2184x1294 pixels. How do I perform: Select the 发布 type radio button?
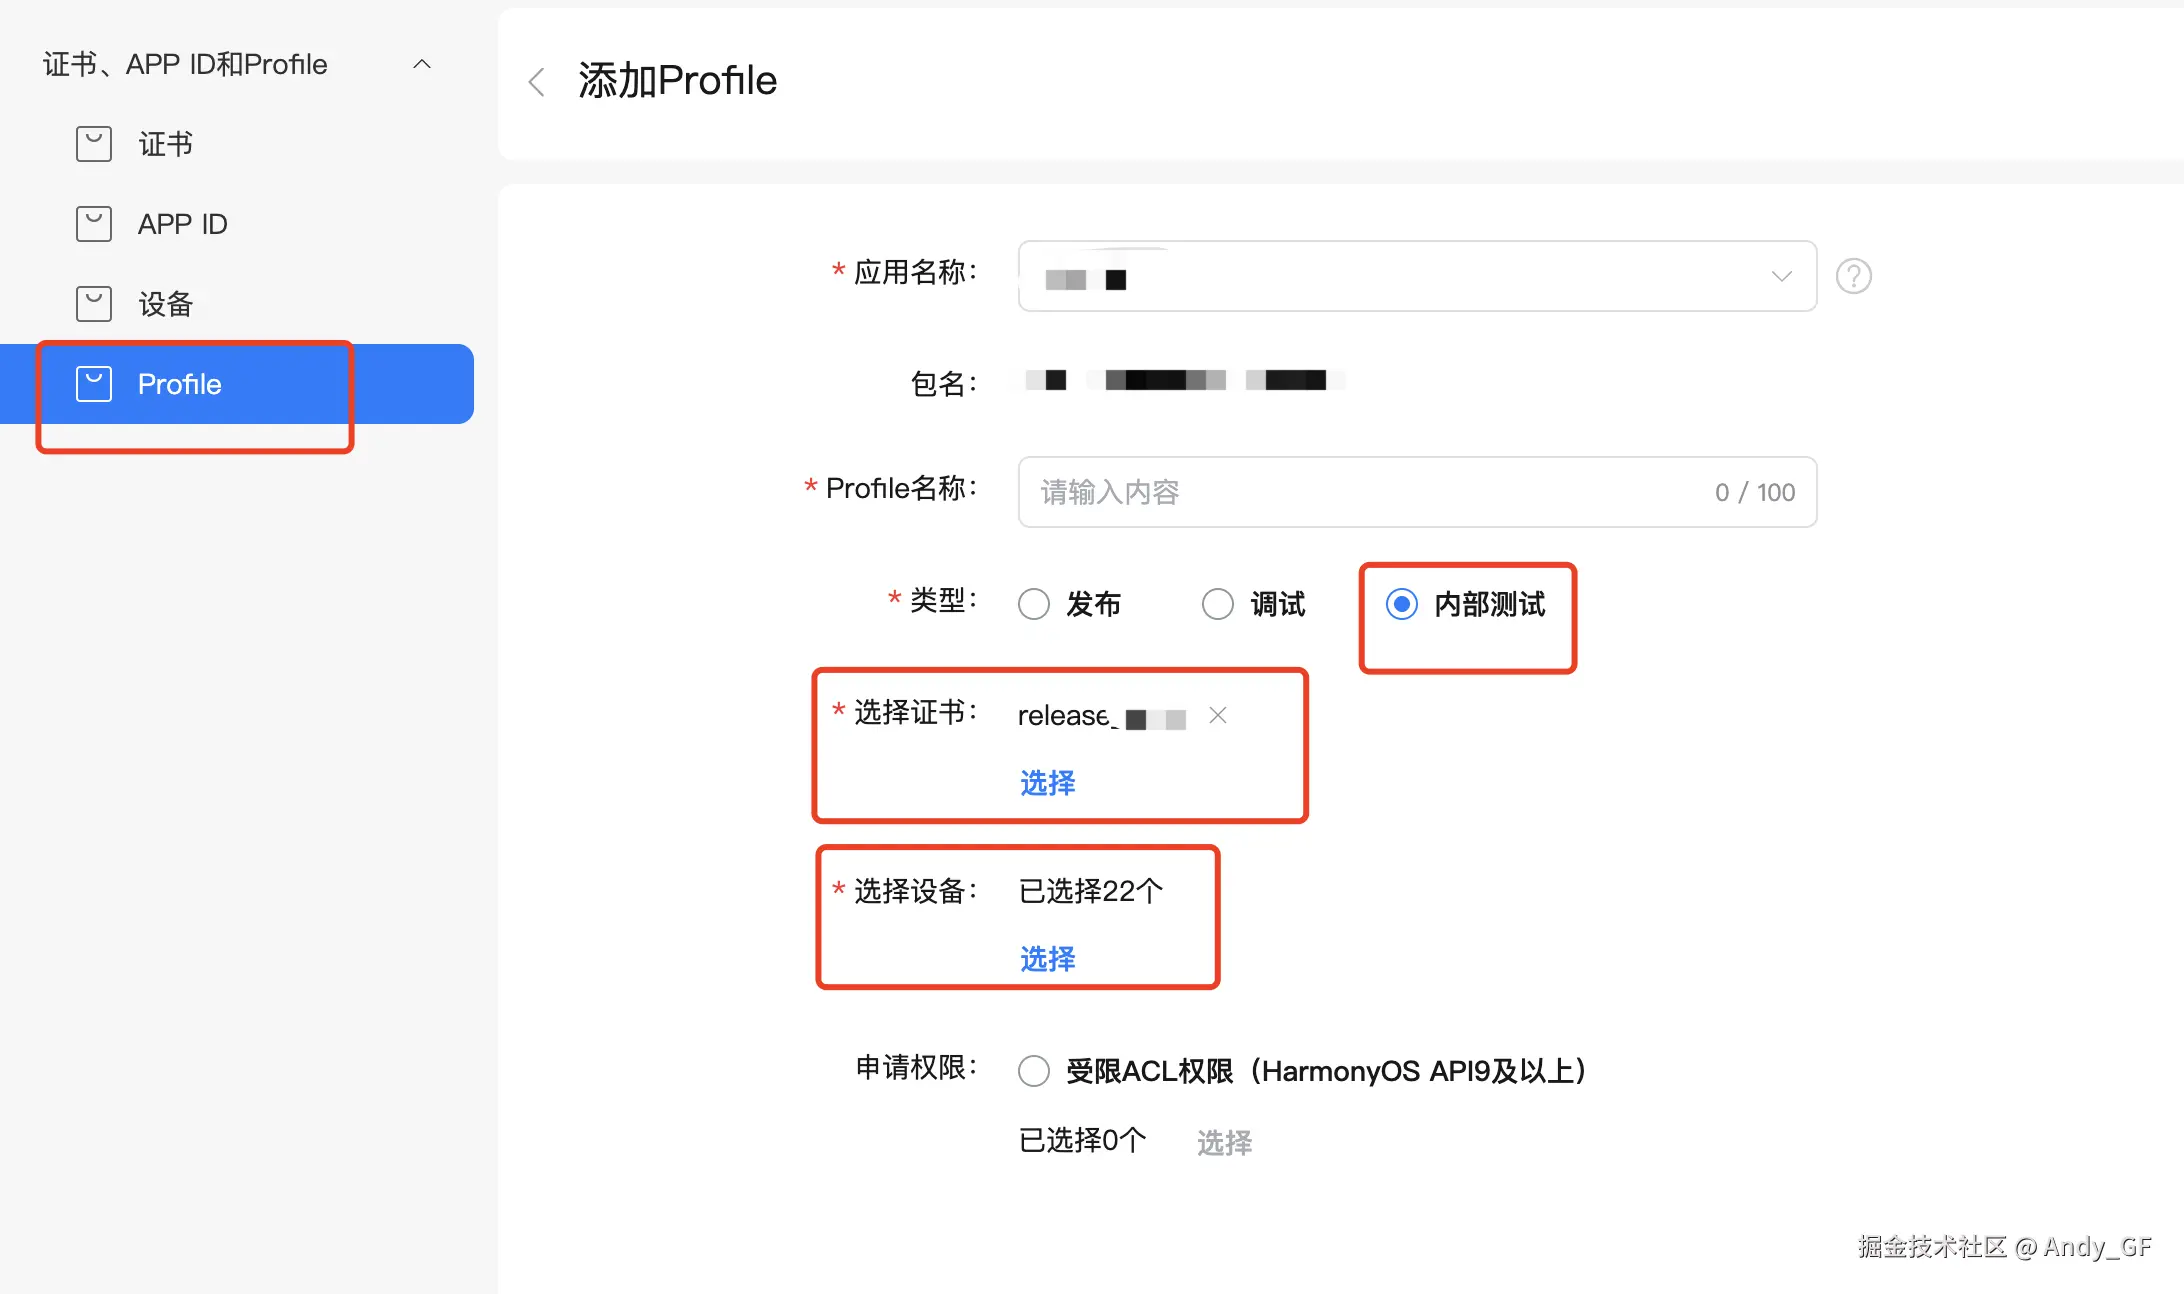pyautogui.click(x=1034, y=604)
